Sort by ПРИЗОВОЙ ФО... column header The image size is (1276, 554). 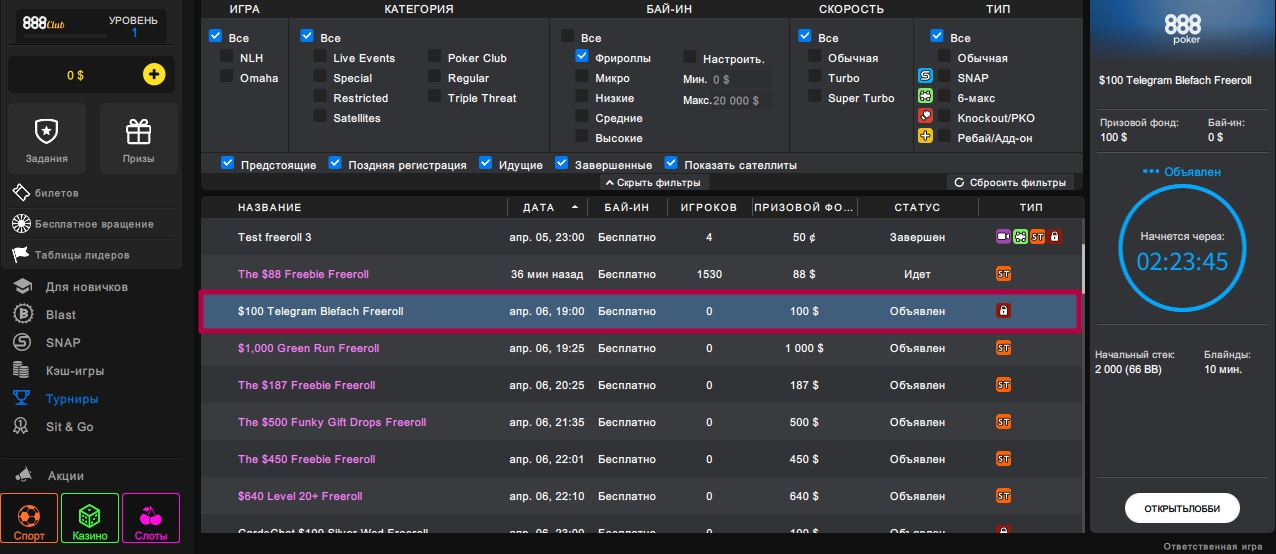pyautogui.click(x=805, y=208)
